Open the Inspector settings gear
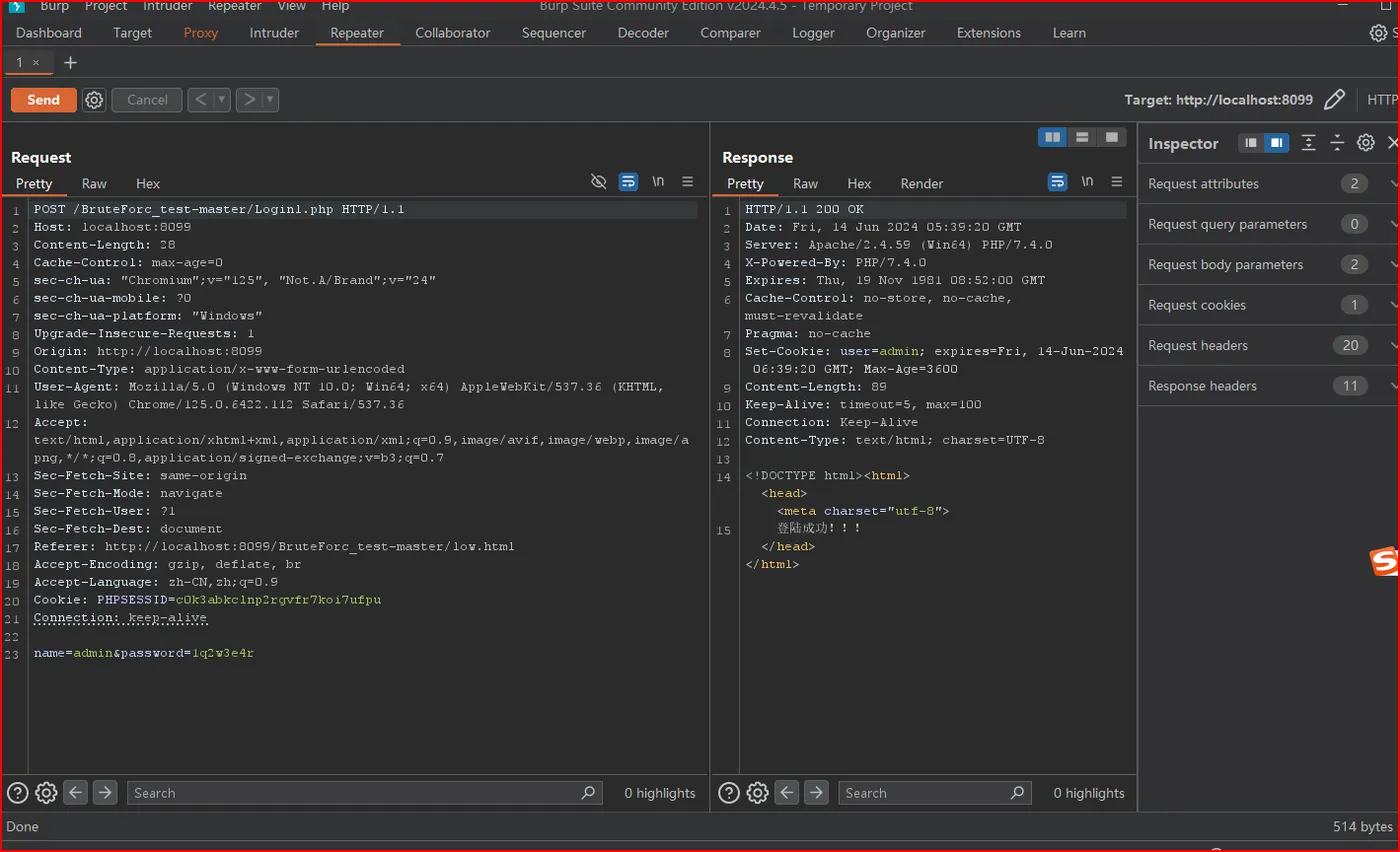Screen dimensions: 1400x852 (1365, 143)
